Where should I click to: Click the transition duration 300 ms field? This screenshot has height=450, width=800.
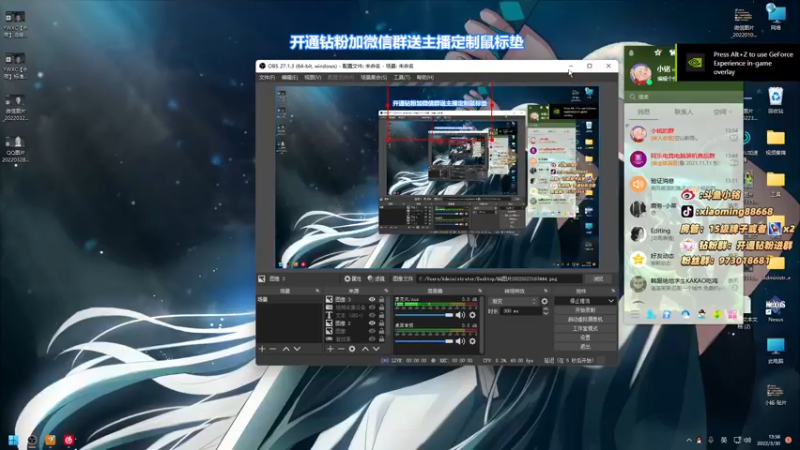(x=521, y=311)
